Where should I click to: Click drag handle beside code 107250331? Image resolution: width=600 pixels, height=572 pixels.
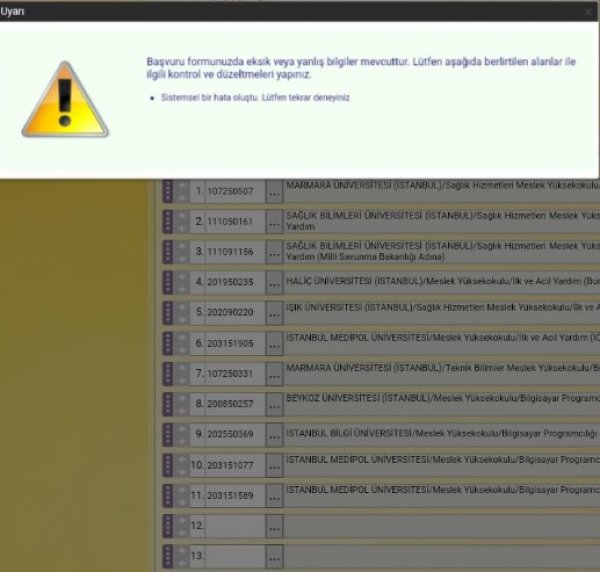pos(167,373)
